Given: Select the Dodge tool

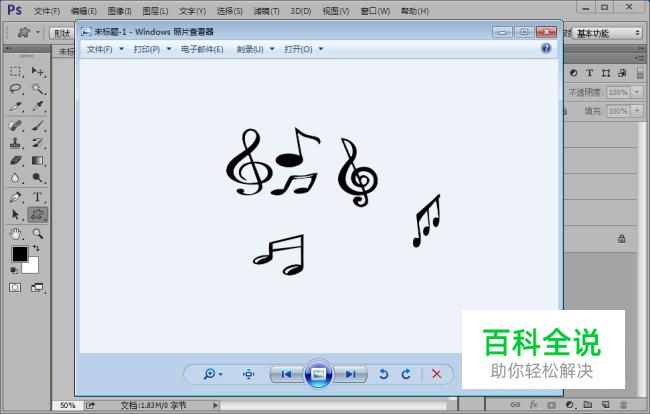Looking at the screenshot, I should [x=38, y=178].
